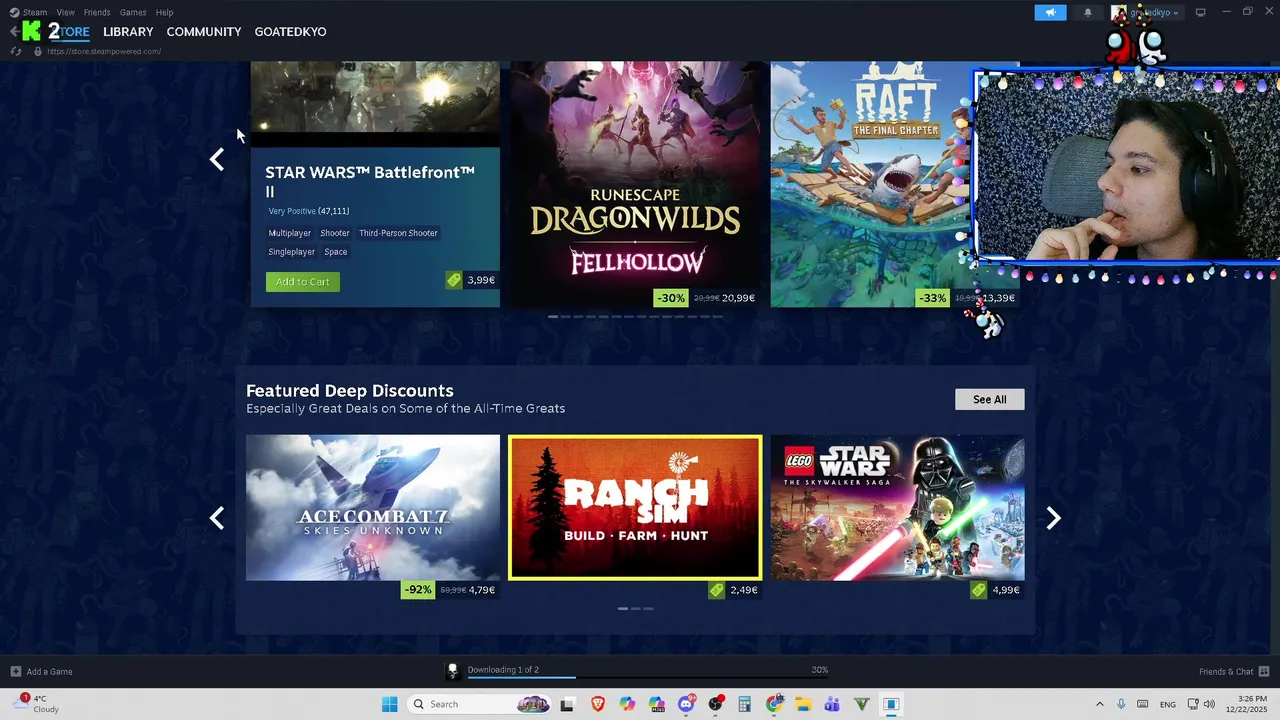The height and width of the screenshot is (720, 1280).
Task: Open the notifications bell
Action: click(x=1088, y=12)
